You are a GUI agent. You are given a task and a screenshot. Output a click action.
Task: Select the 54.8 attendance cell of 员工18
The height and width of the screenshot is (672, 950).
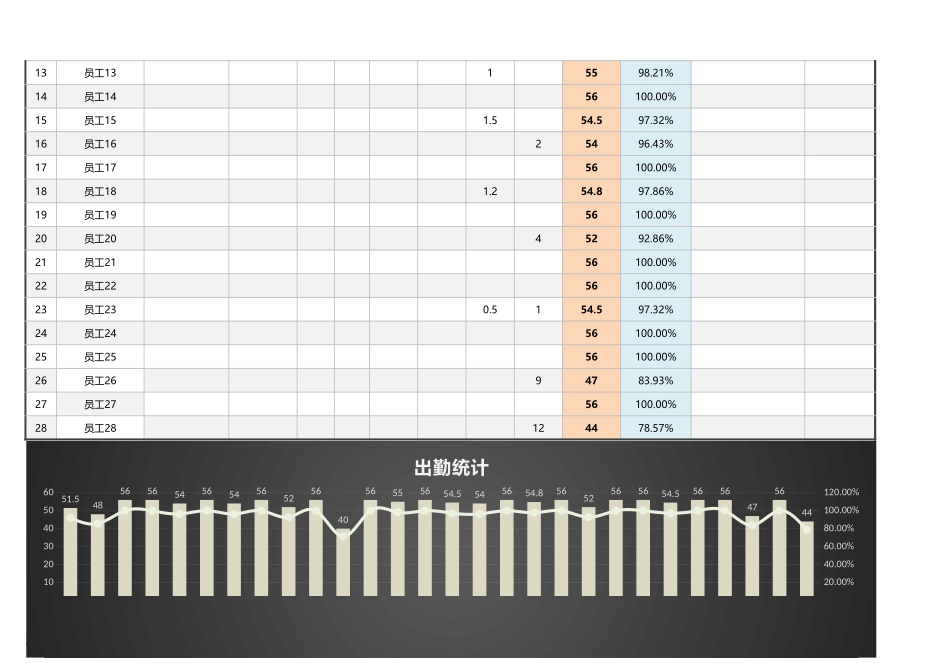pos(591,191)
